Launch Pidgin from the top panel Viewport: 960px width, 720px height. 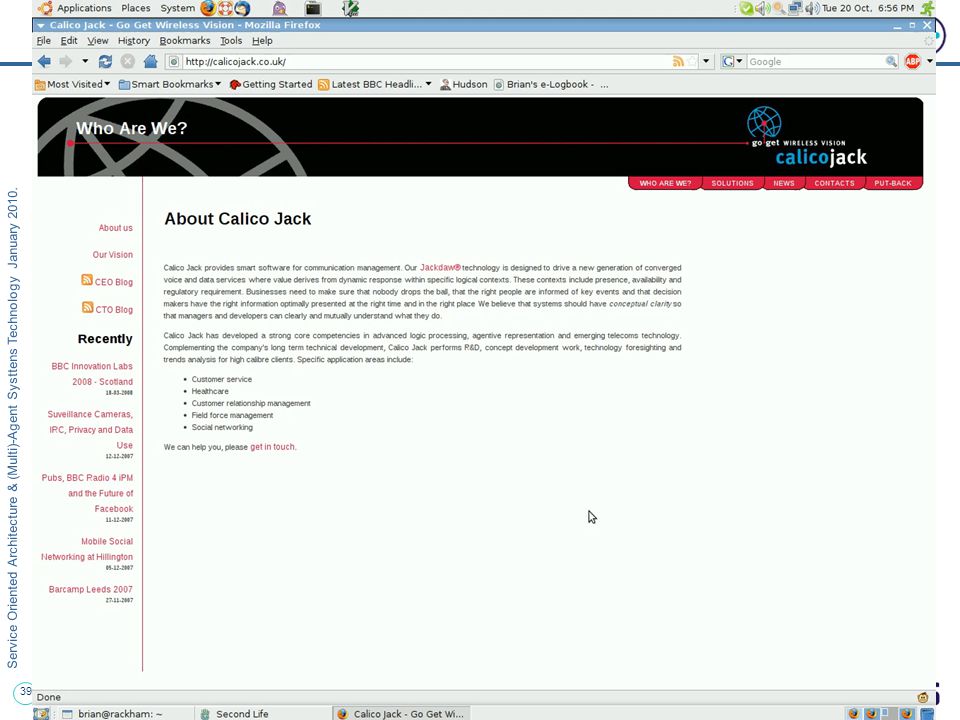[280, 8]
